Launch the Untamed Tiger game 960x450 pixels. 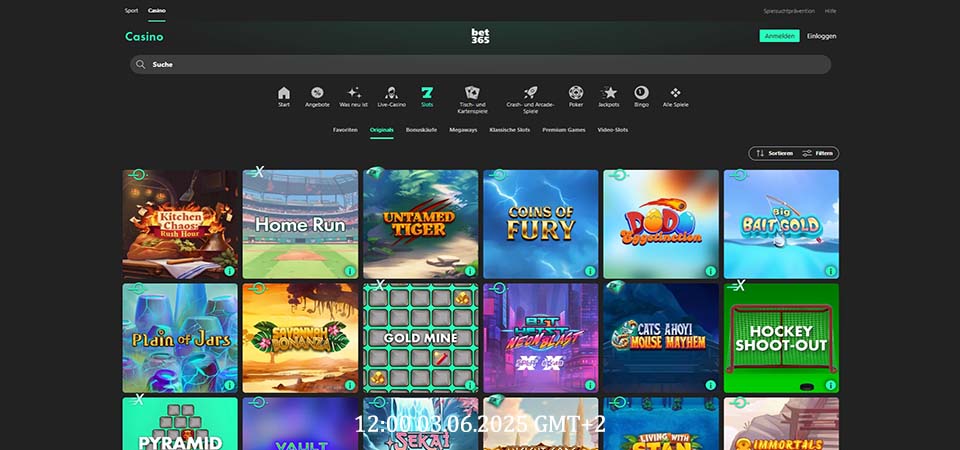420,224
